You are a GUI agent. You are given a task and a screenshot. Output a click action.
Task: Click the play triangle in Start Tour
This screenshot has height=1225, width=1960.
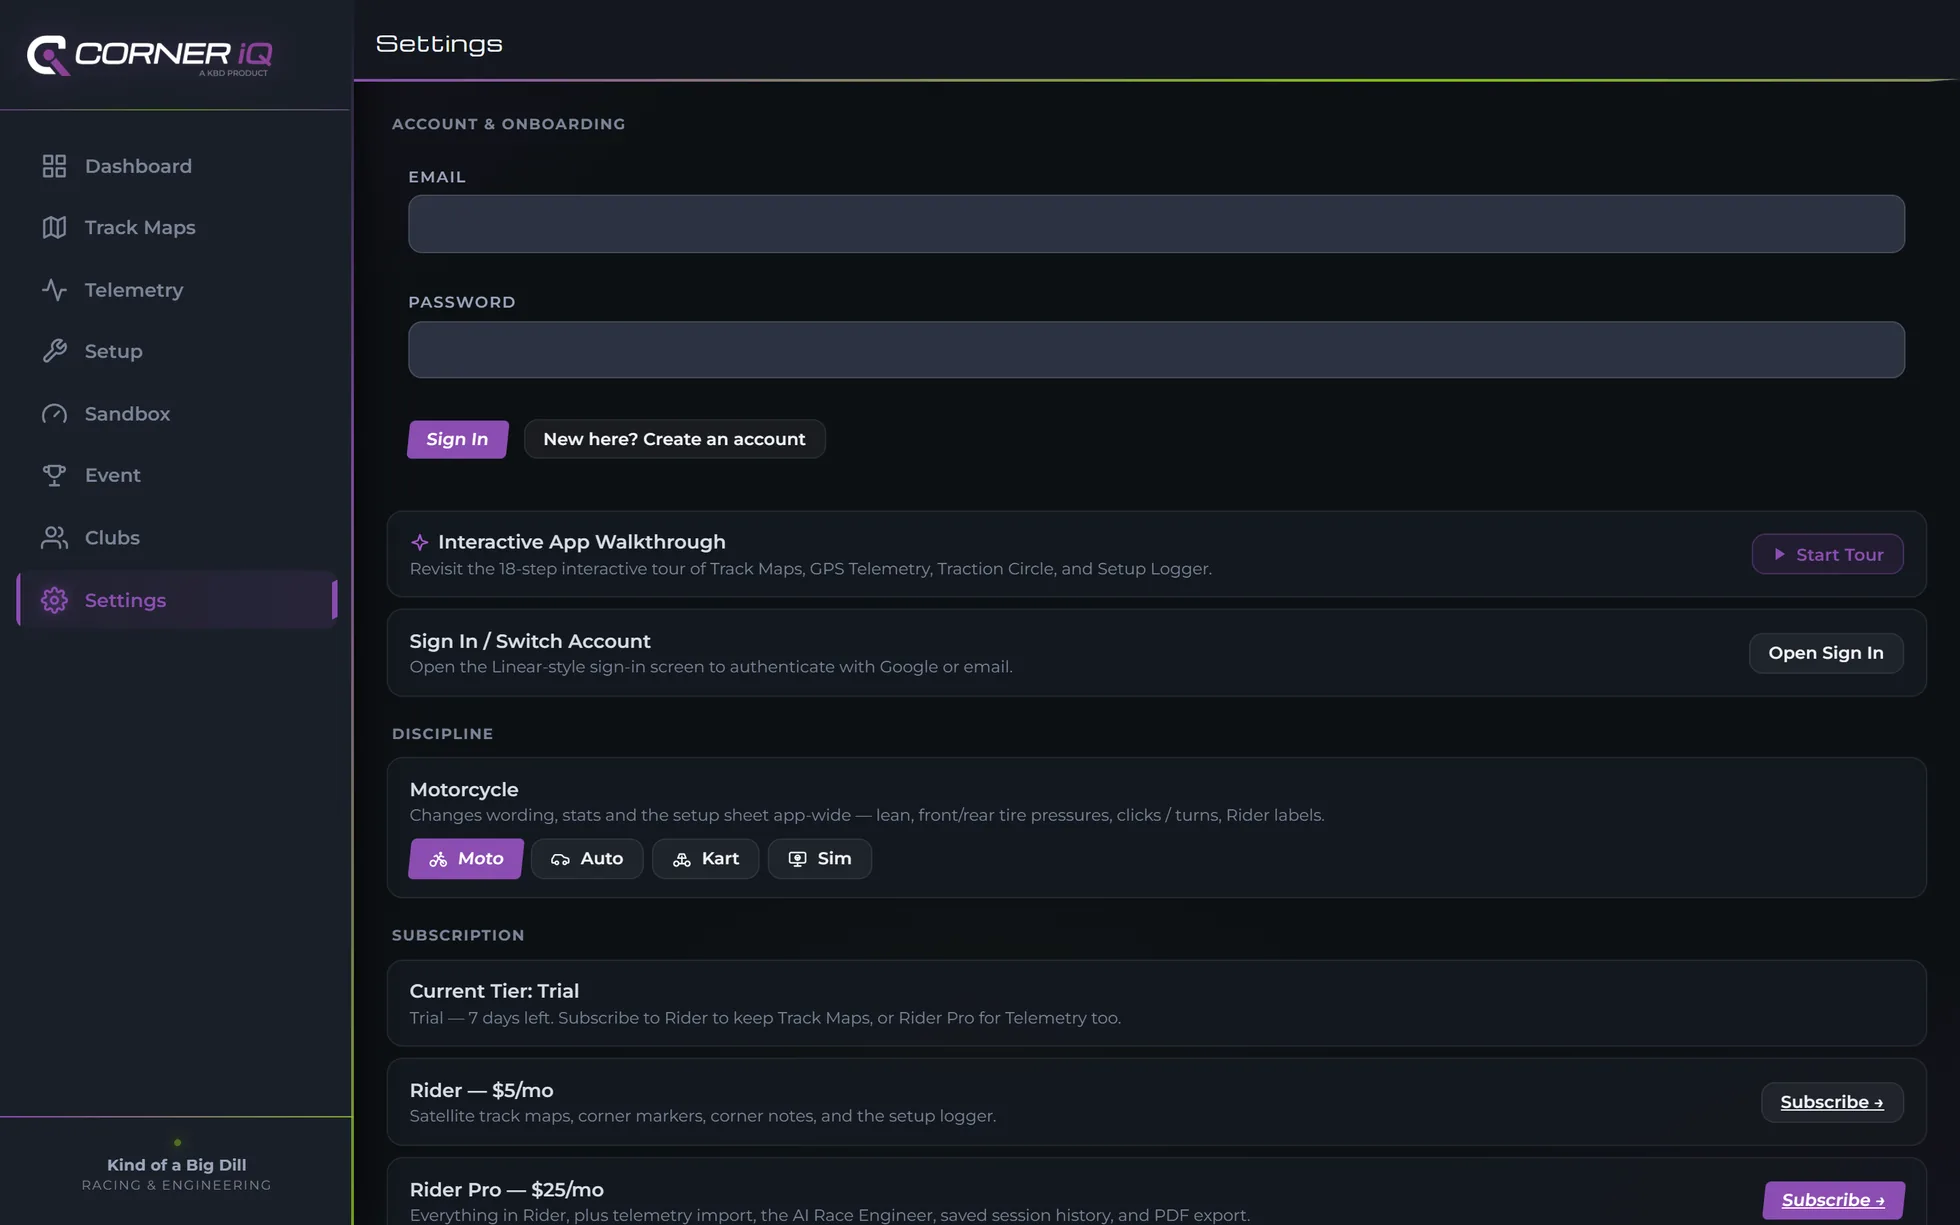pos(1779,554)
